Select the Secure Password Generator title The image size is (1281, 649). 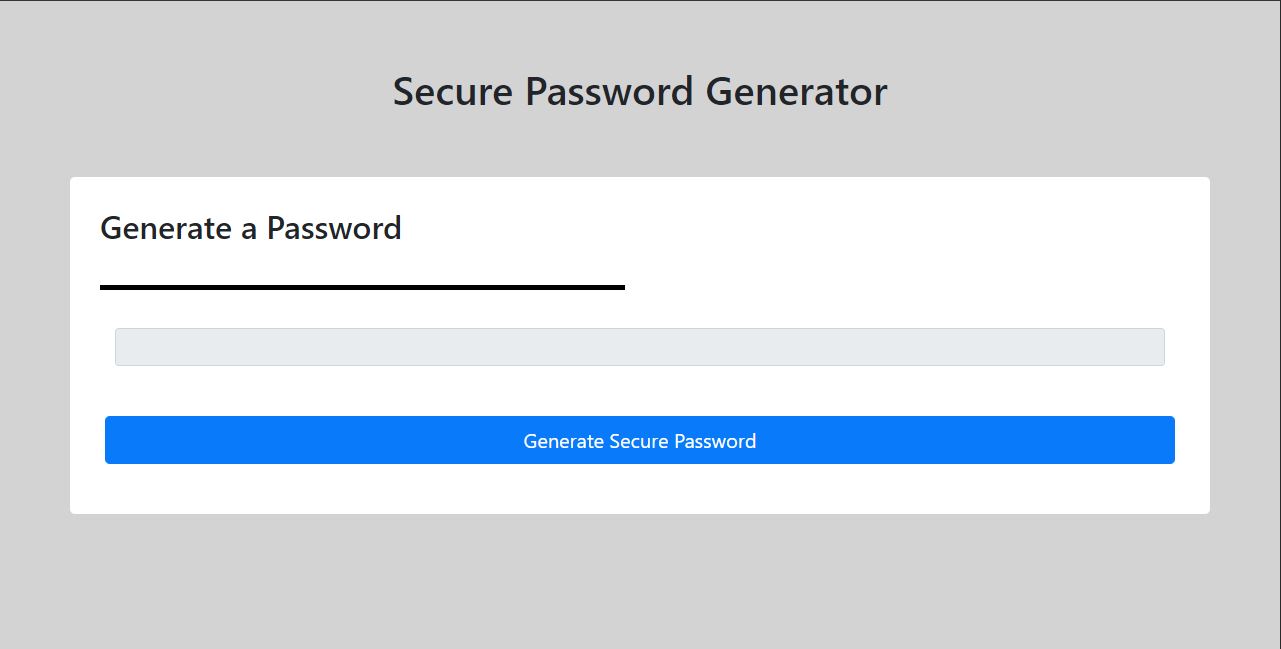point(639,91)
